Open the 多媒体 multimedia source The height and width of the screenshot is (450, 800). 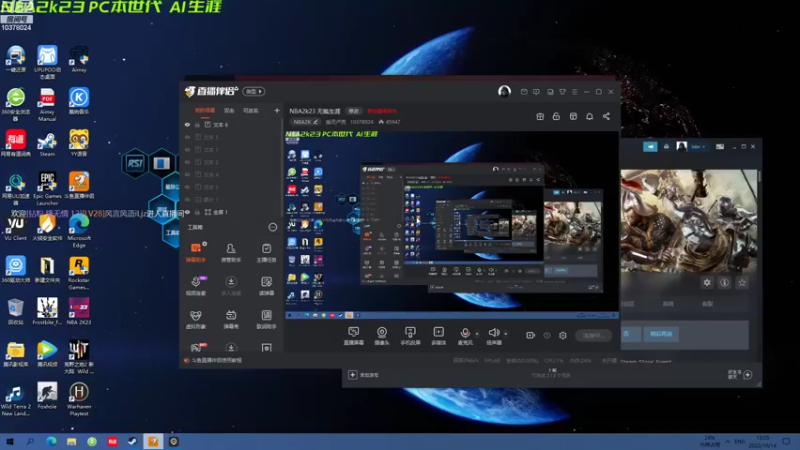pyautogui.click(x=438, y=336)
